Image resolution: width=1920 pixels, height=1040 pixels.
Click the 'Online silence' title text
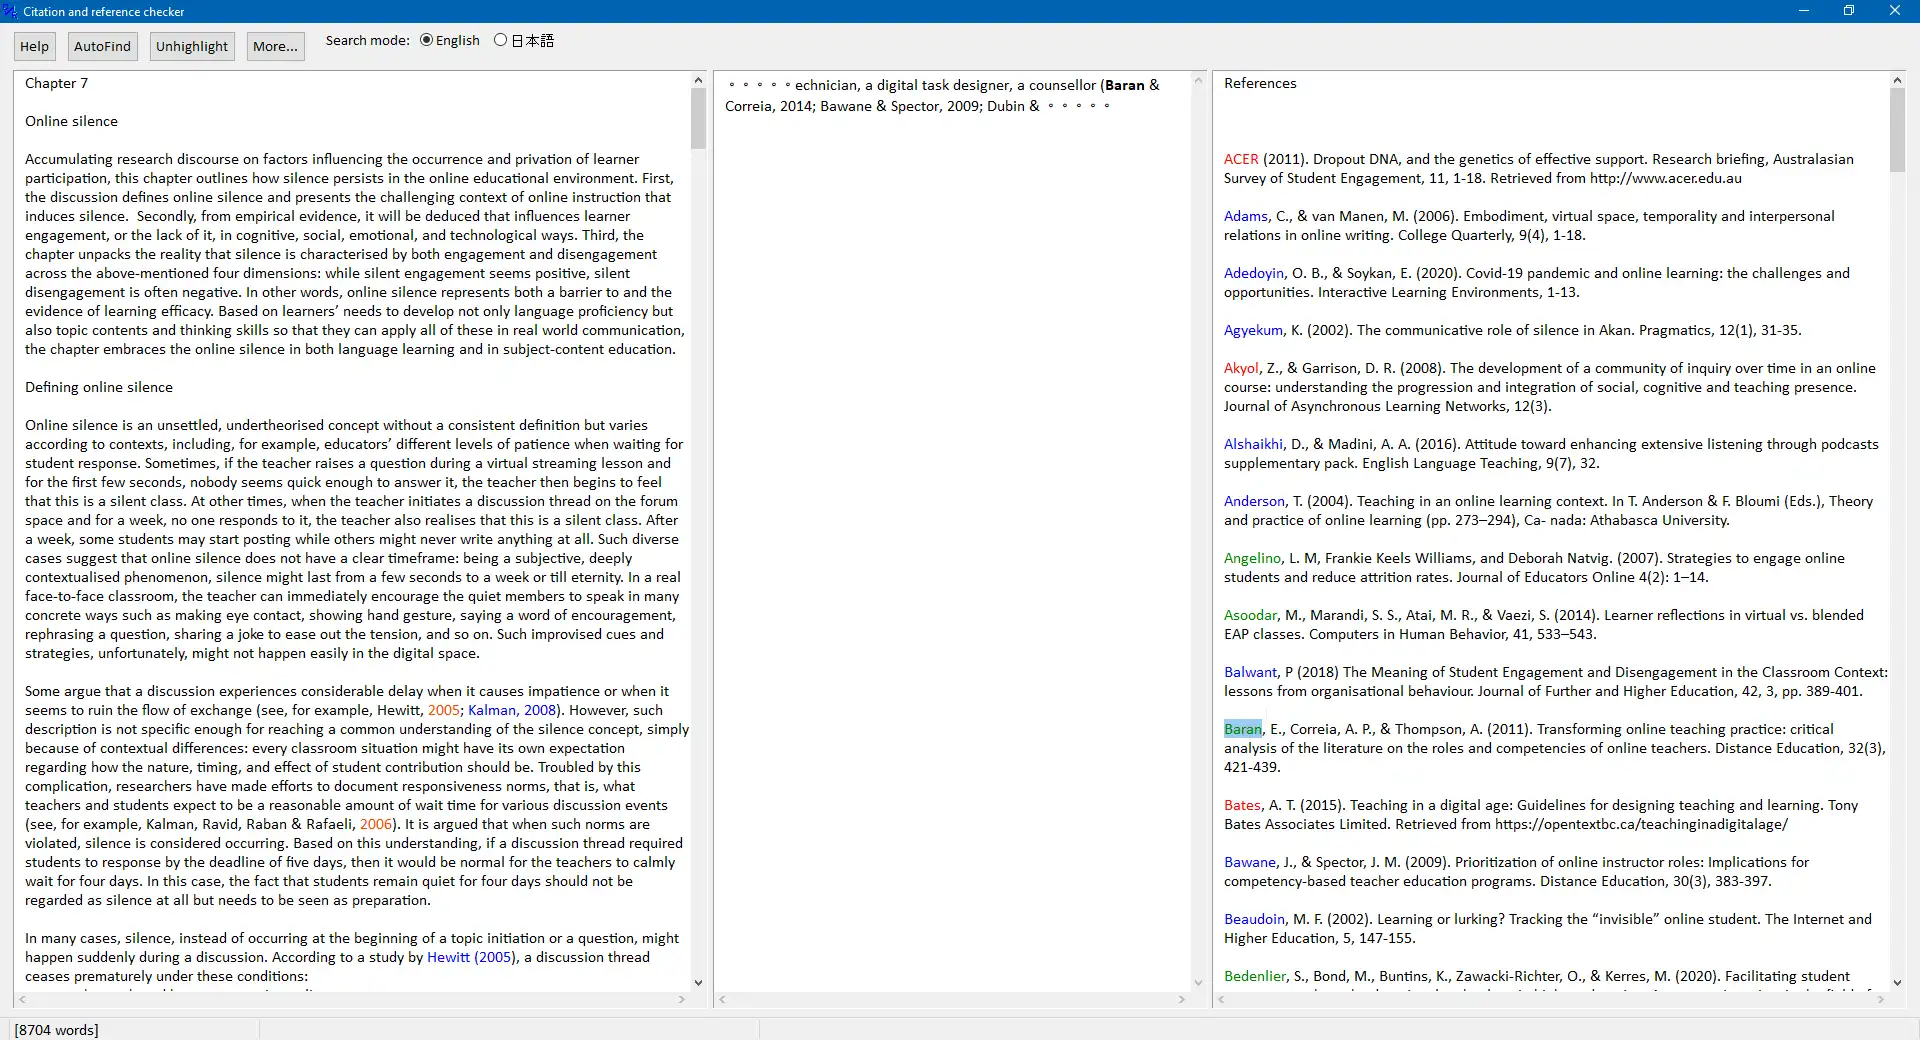tap(71, 121)
